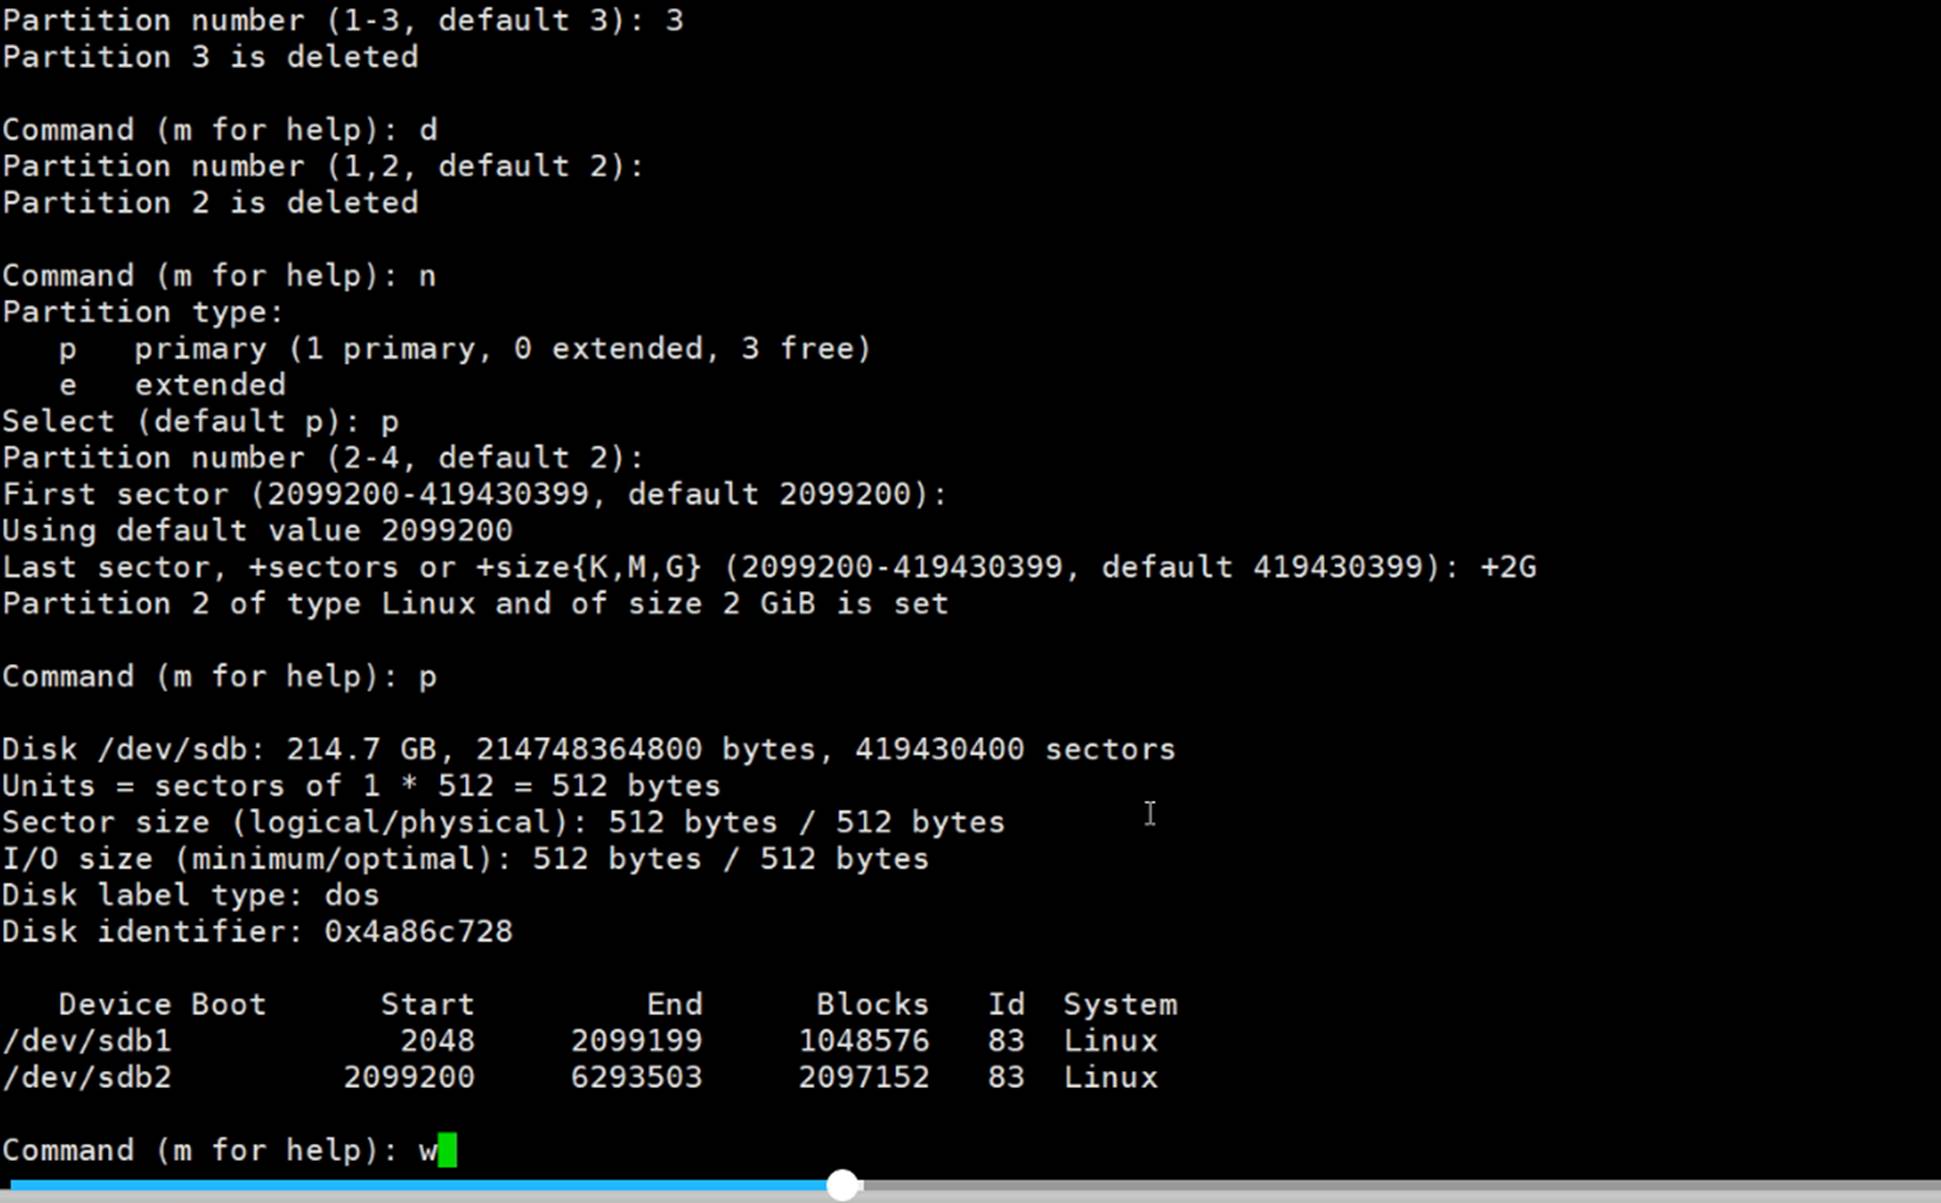The height and width of the screenshot is (1203, 1941).
Task: Click the +2G size value entered
Action: click(x=1508, y=568)
